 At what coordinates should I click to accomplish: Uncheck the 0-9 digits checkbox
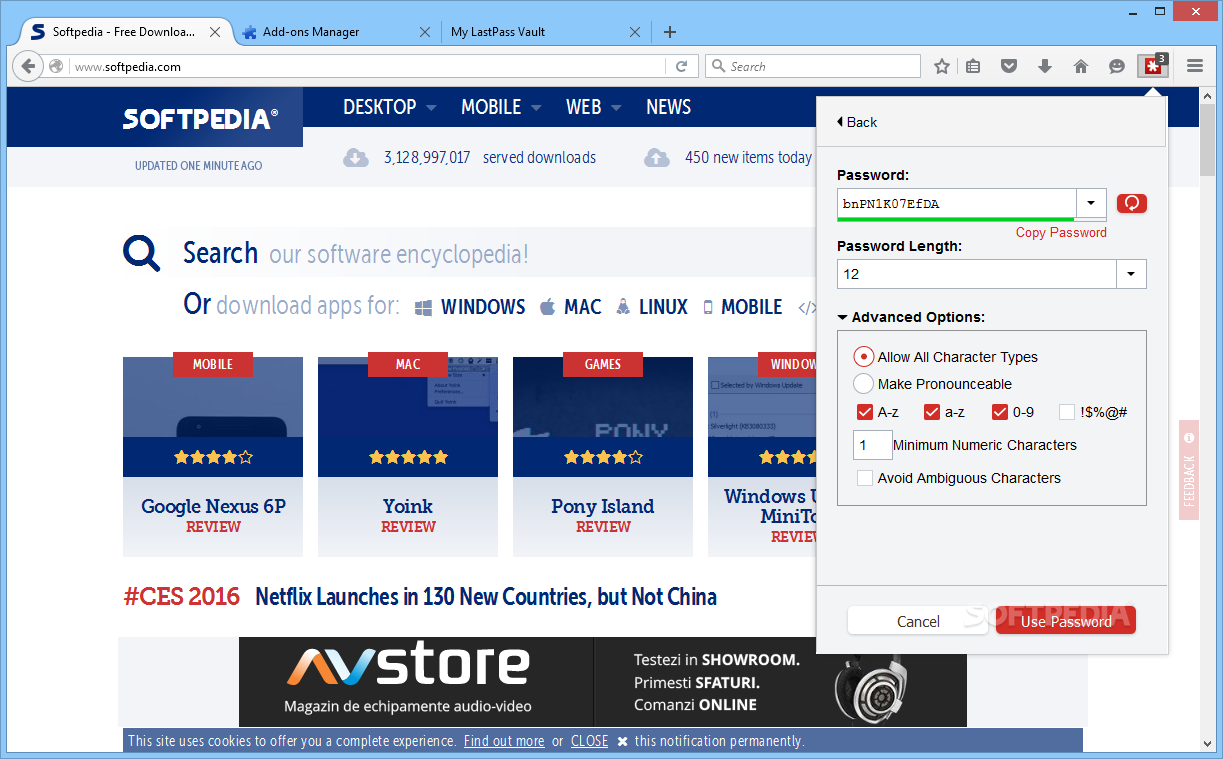click(x=1000, y=412)
